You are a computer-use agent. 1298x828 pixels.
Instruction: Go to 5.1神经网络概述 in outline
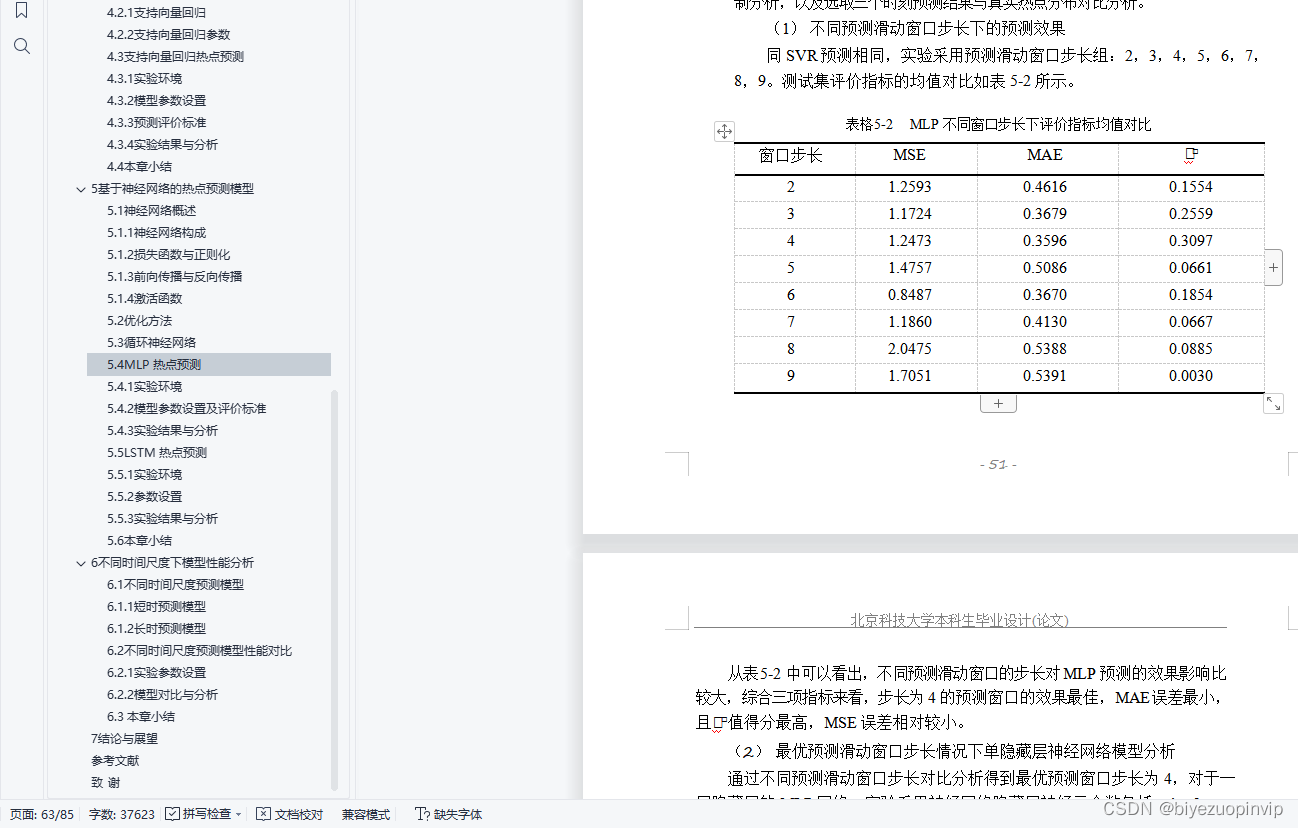point(151,210)
